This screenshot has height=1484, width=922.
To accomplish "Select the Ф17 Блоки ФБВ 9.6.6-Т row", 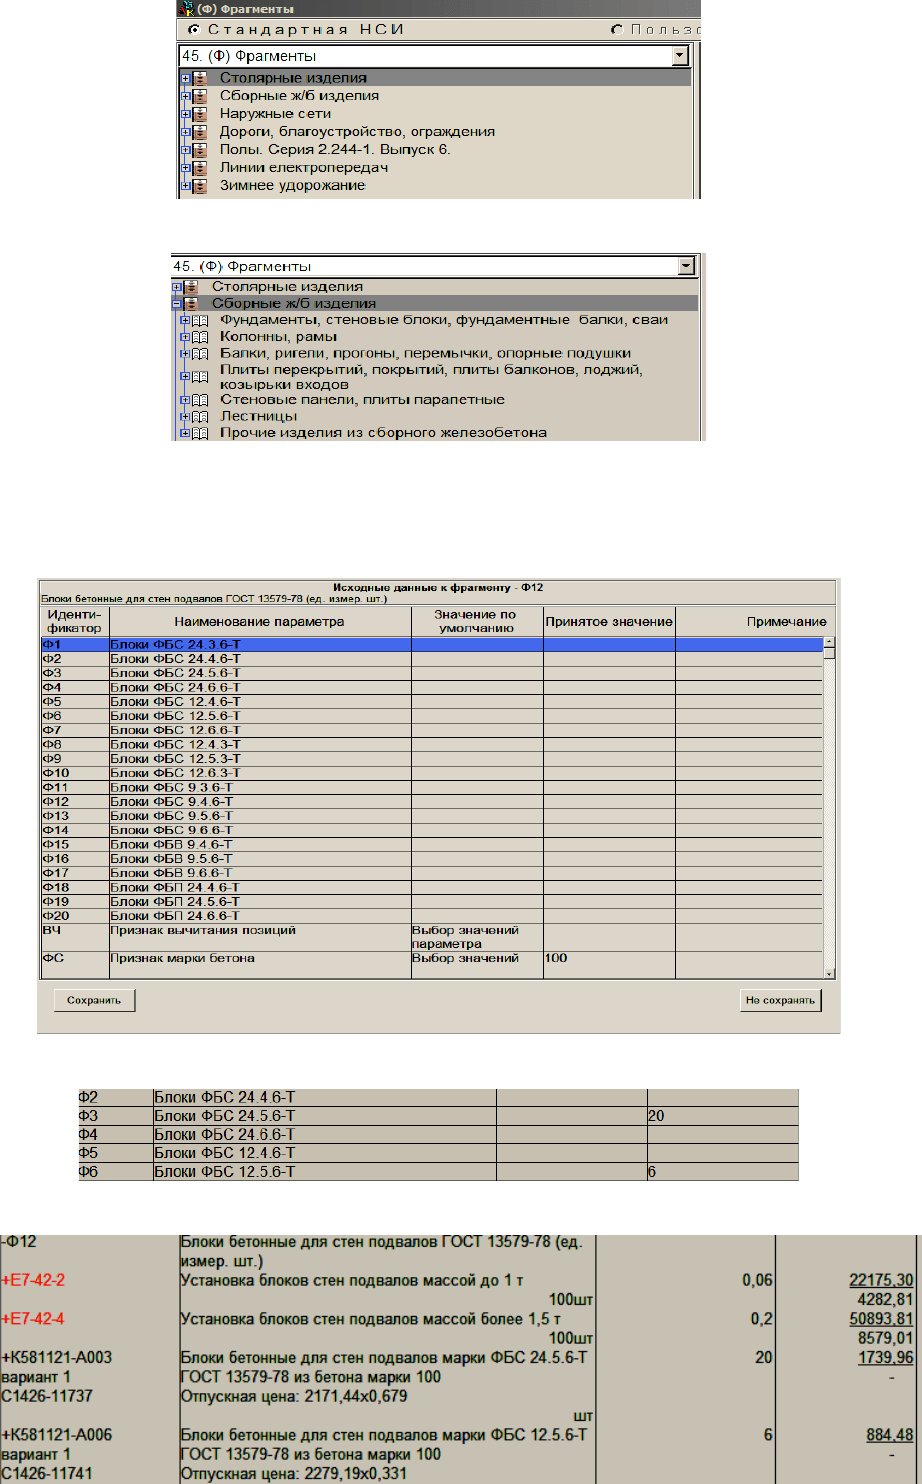I will [431, 873].
